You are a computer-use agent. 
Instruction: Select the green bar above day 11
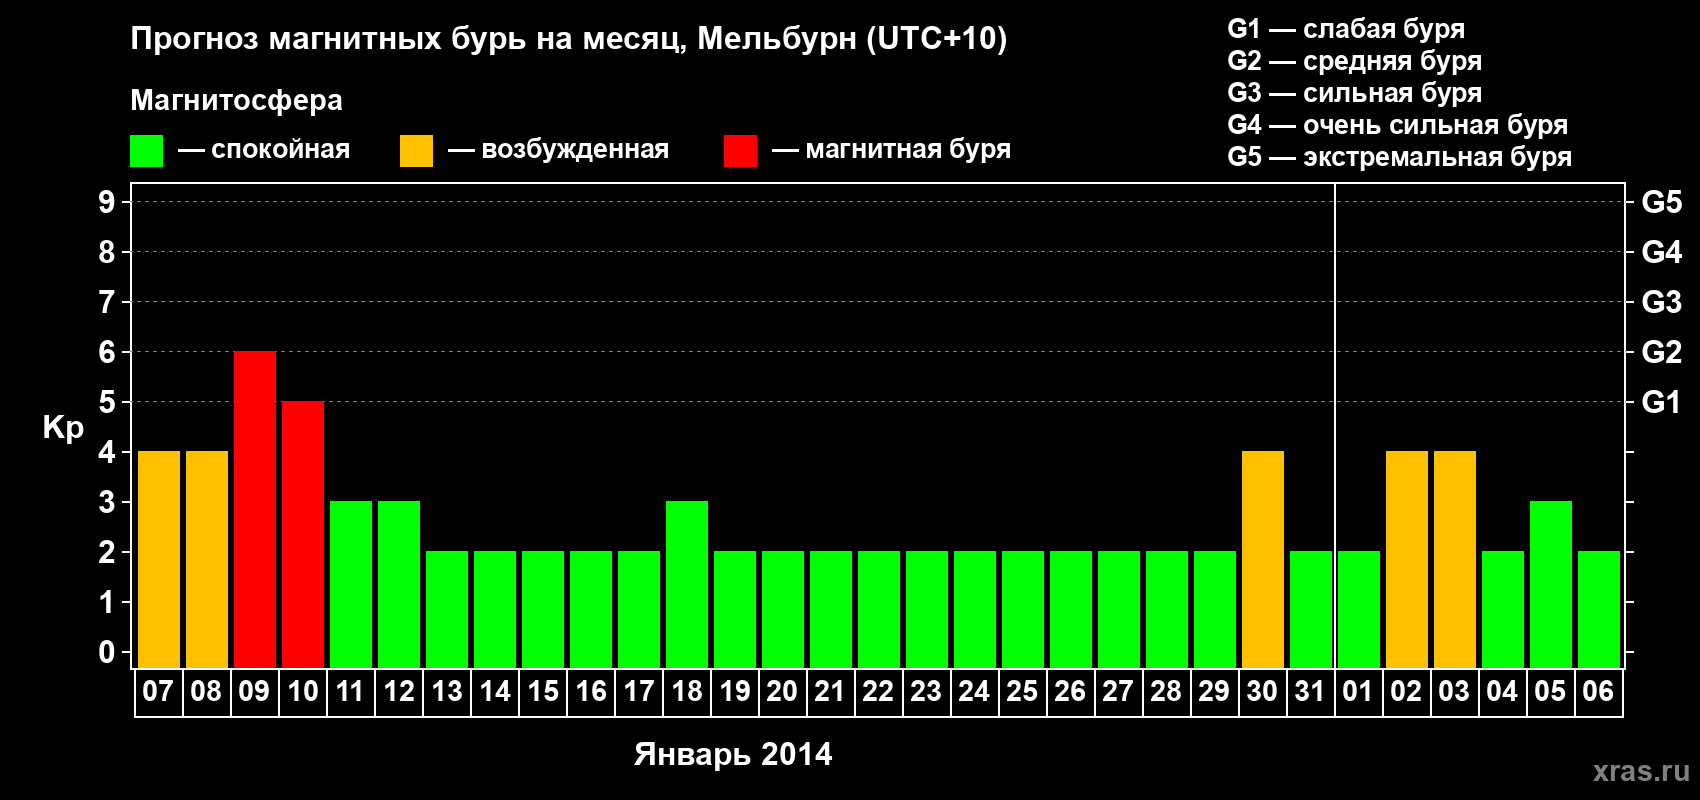351,584
